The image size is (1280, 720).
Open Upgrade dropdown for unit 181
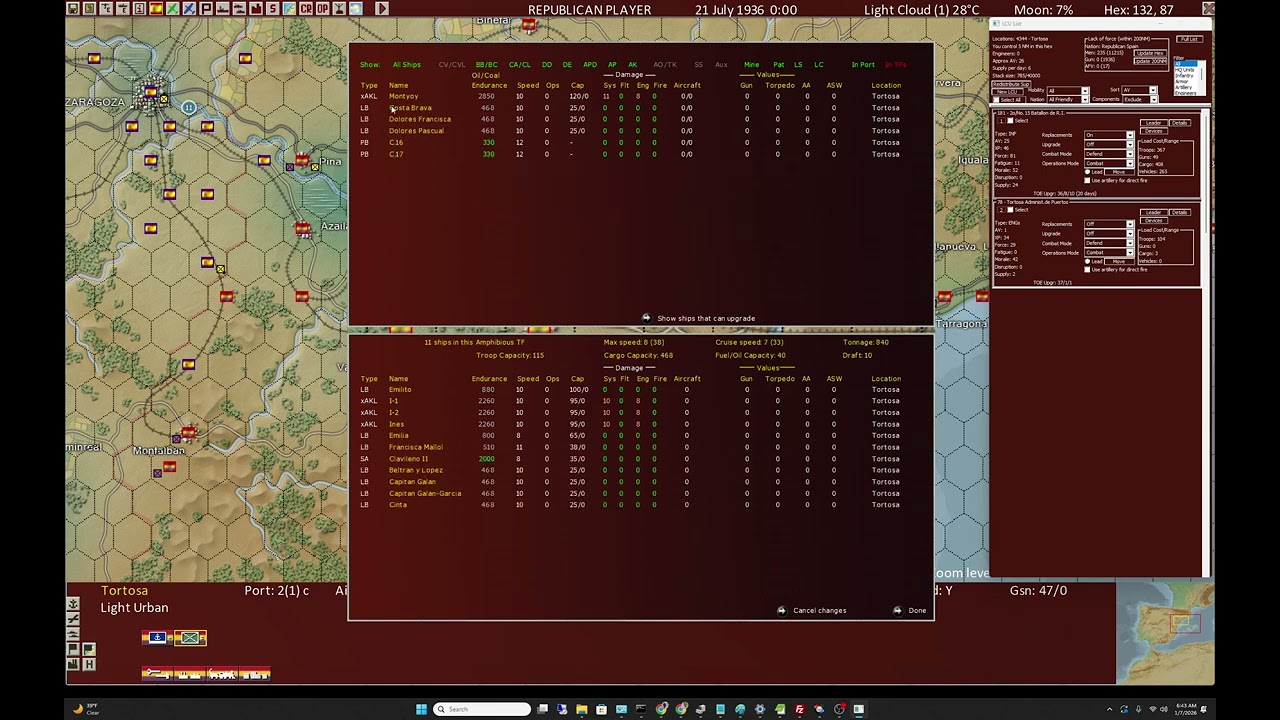pos(1109,144)
